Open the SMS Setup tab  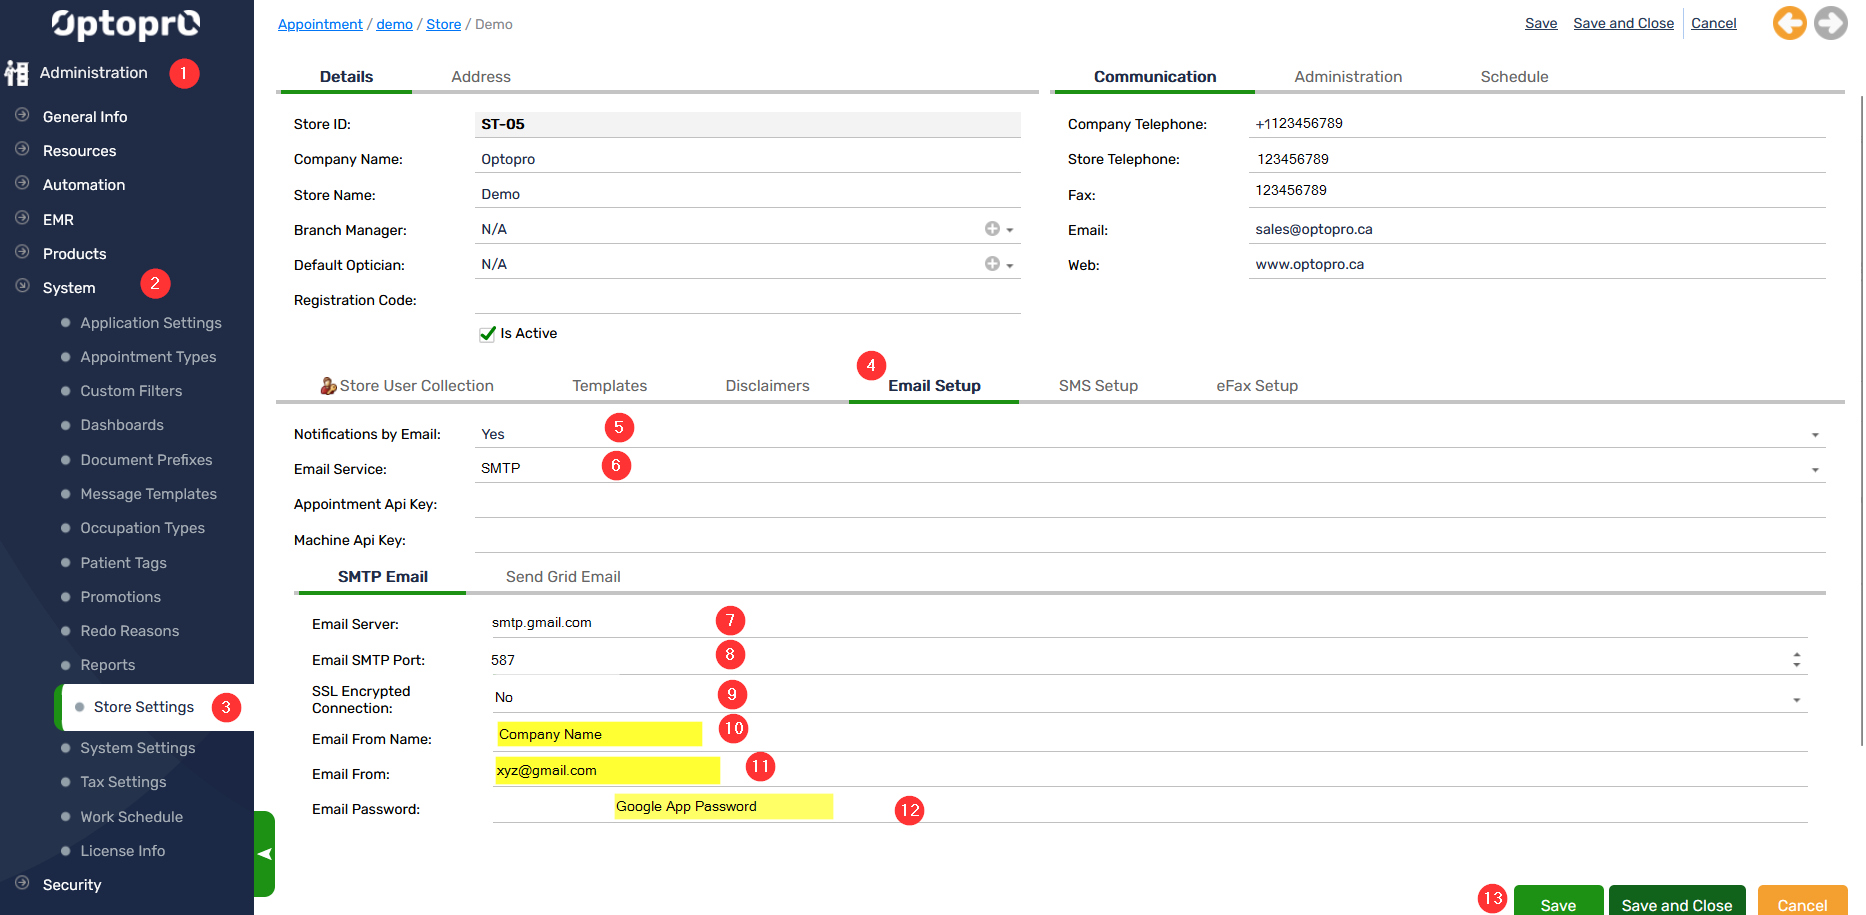pyautogui.click(x=1098, y=386)
